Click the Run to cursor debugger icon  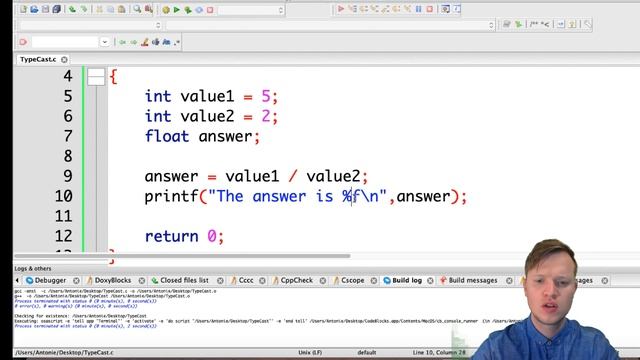tap(352, 9)
